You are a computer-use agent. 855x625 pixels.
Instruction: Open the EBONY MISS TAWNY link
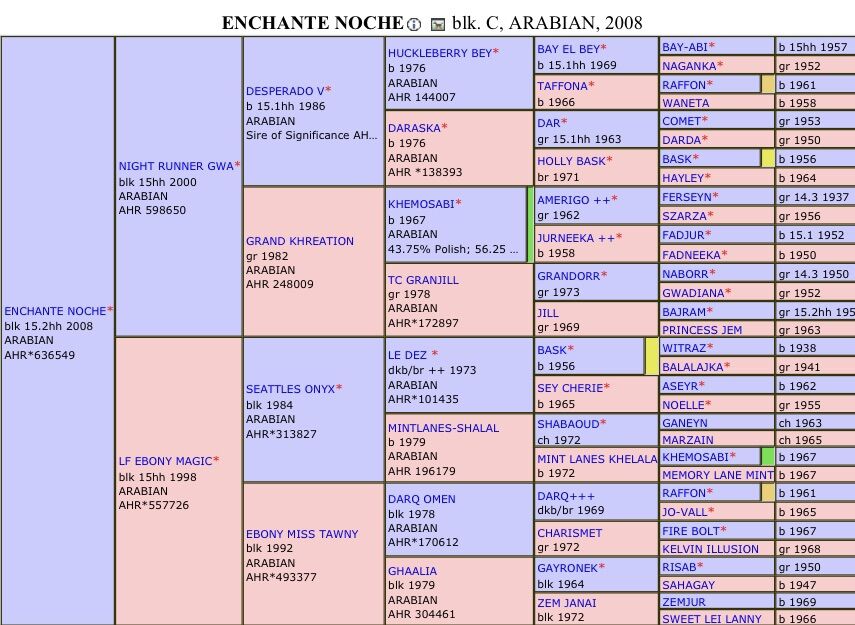pos(302,534)
